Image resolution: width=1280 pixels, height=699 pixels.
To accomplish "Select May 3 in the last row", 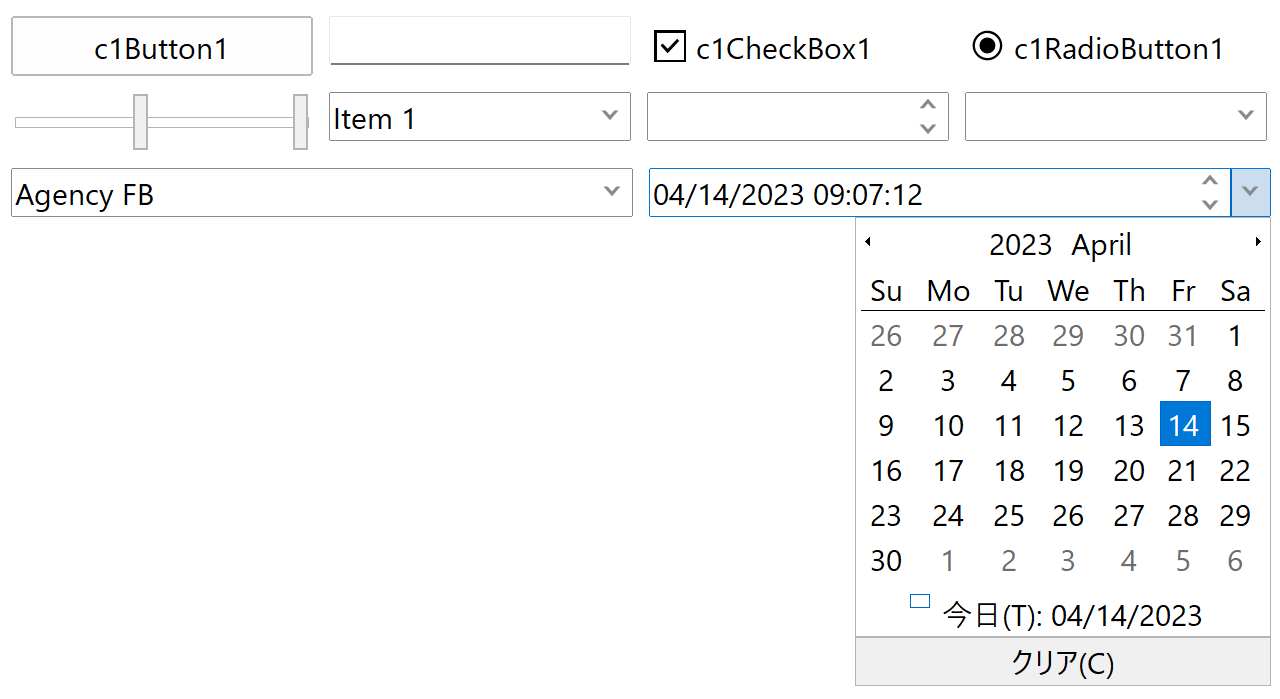I will click(1068, 561).
